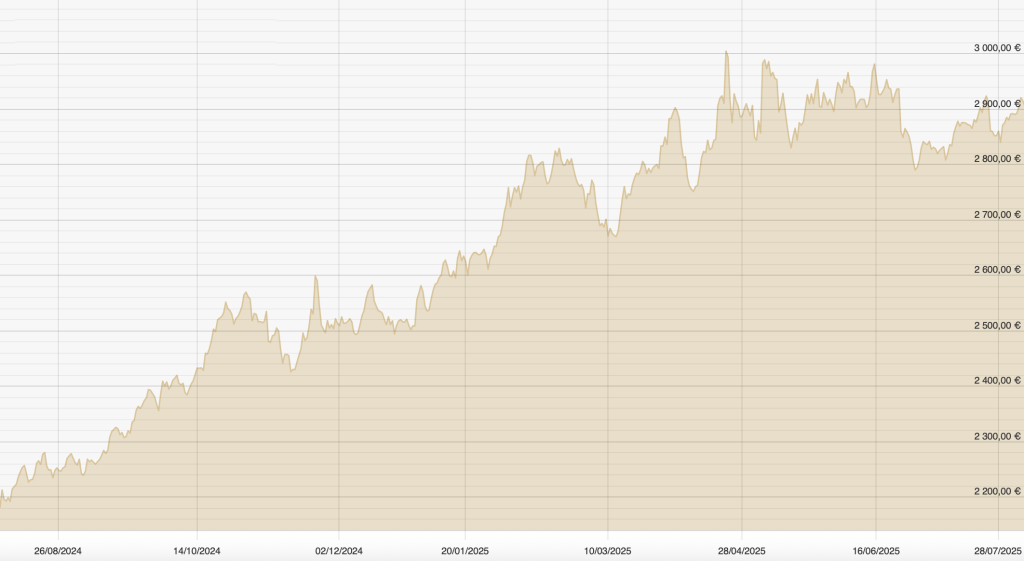Select the 28/04/2025 x-axis label
Viewport: 1024px width, 561px height.
coord(742,550)
